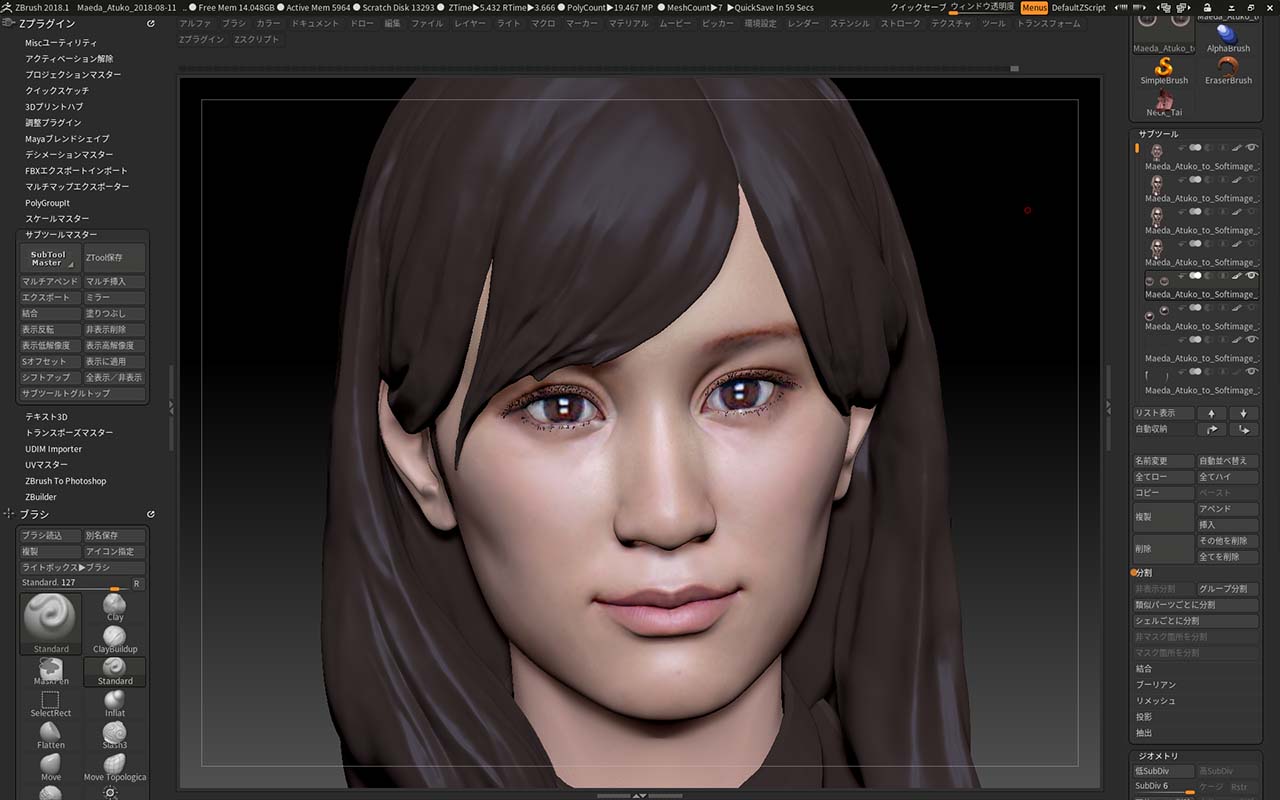
Task: Toggle polypaint brush icon on topmost subtool
Action: (1237, 148)
